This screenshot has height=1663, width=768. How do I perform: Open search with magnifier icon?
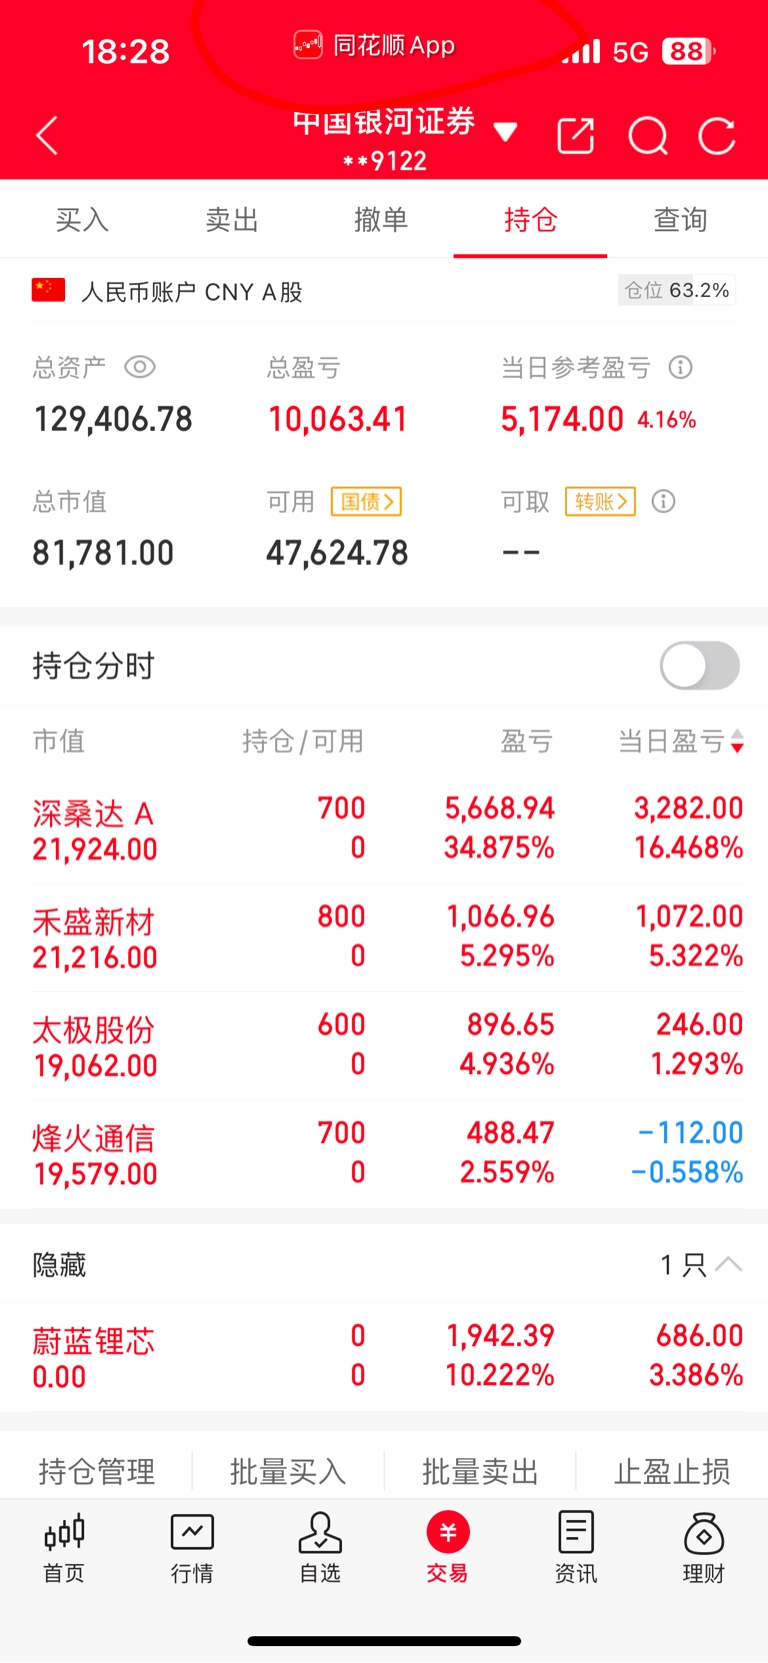coord(647,136)
